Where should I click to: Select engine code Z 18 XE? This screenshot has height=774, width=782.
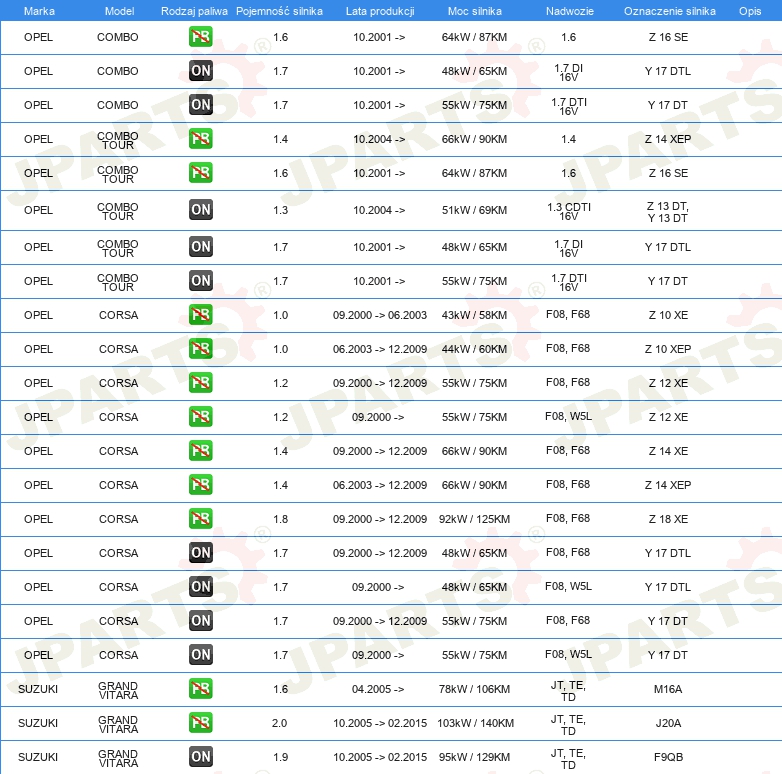point(668,519)
